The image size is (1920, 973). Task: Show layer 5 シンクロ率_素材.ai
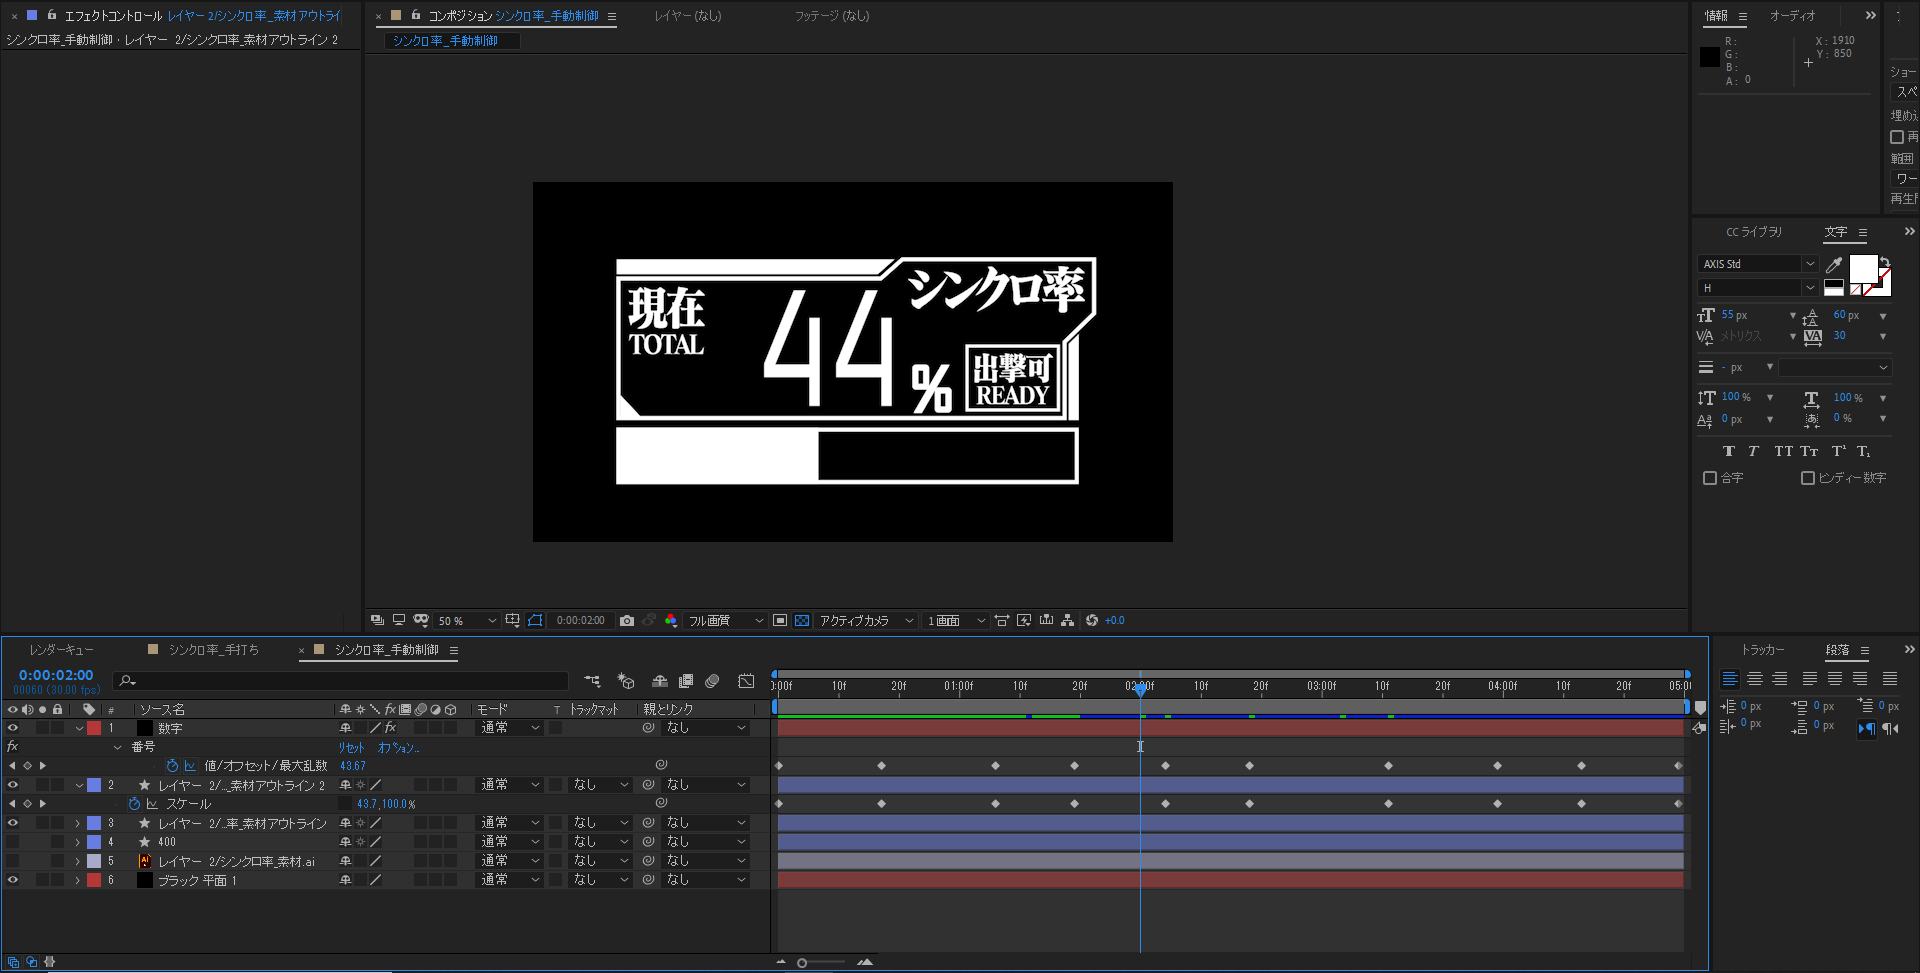(x=13, y=861)
